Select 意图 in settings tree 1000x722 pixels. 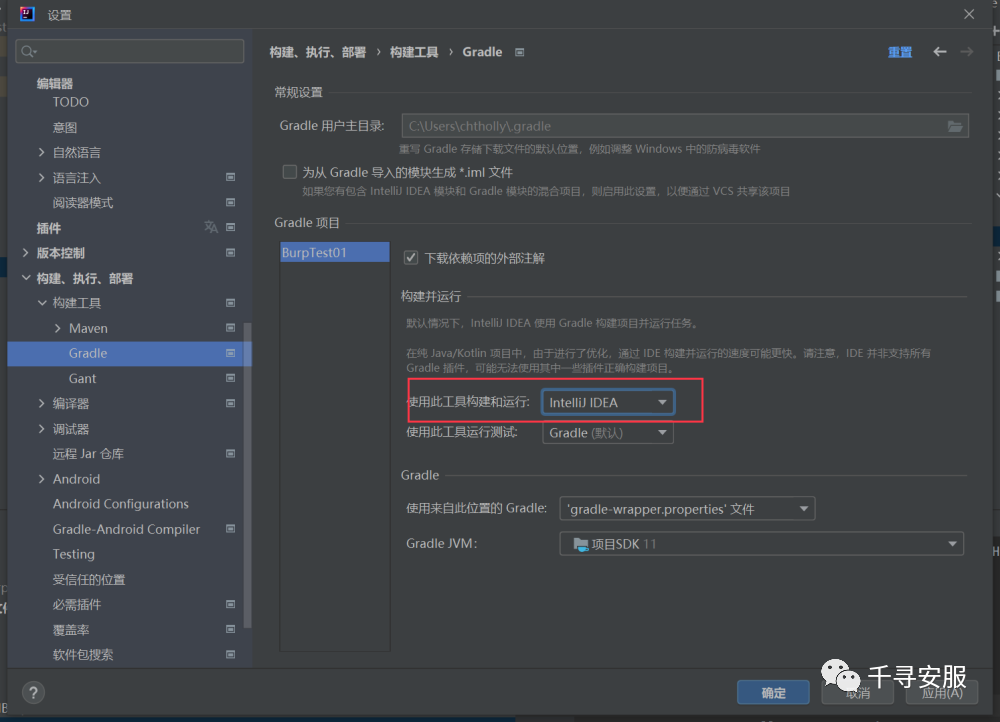pyautogui.click(x=64, y=128)
